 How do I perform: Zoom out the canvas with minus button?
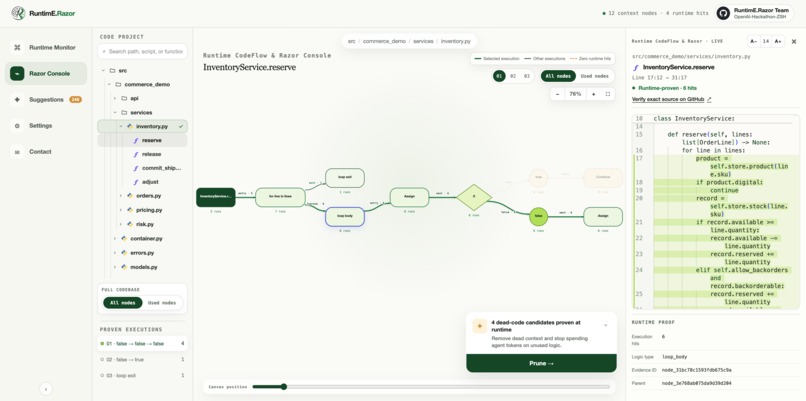[558, 94]
